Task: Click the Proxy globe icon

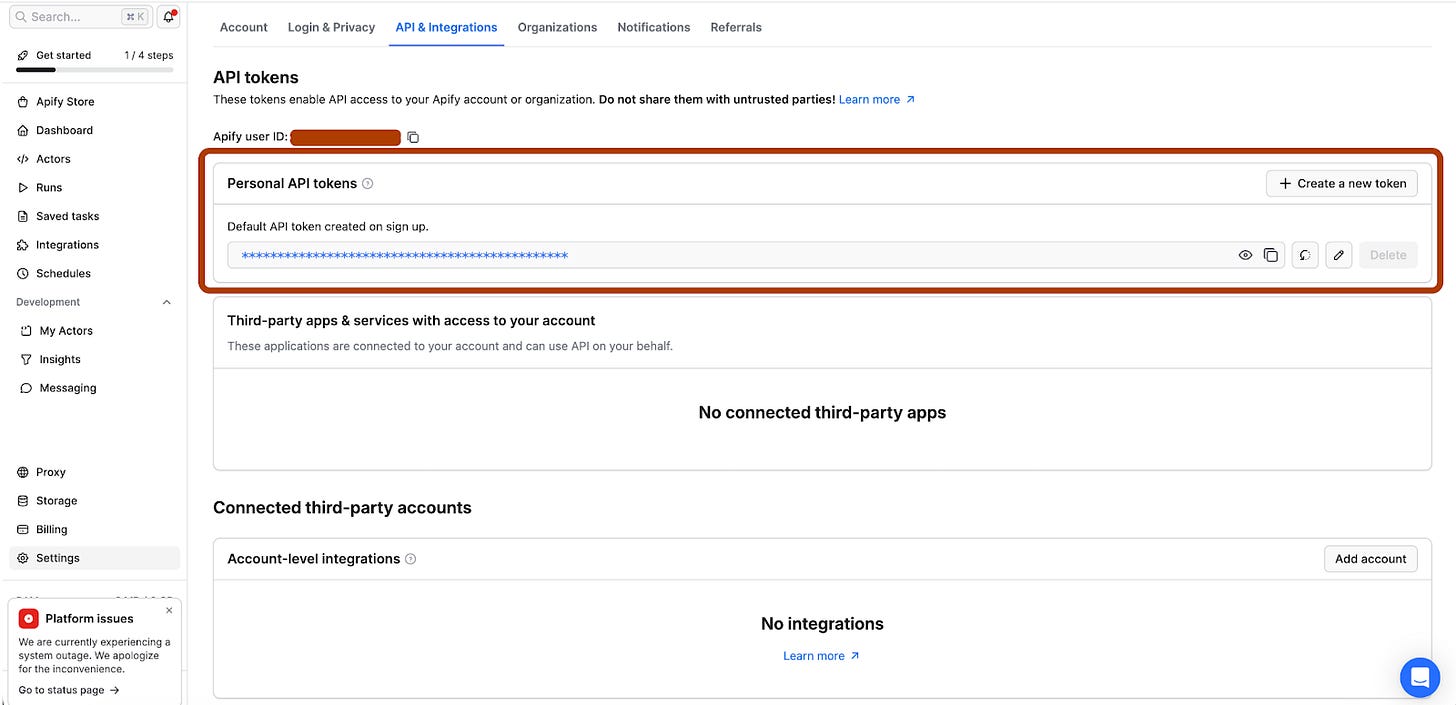Action: tap(24, 472)
